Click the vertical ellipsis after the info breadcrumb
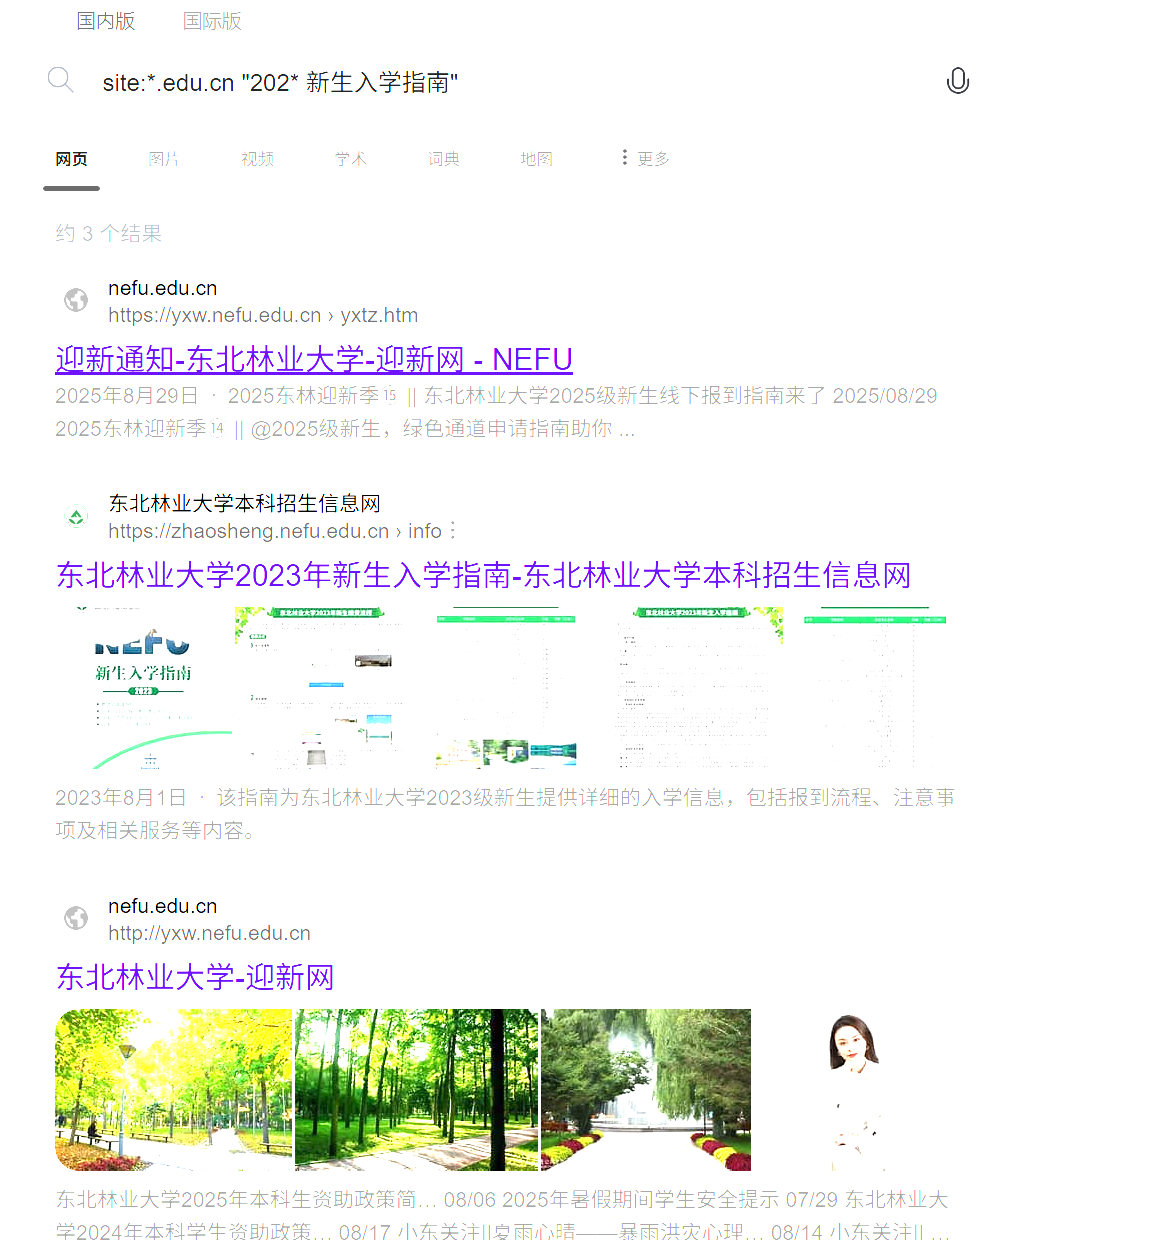This screenshot has height=1240, width=1156. click(x=452, y=531)
